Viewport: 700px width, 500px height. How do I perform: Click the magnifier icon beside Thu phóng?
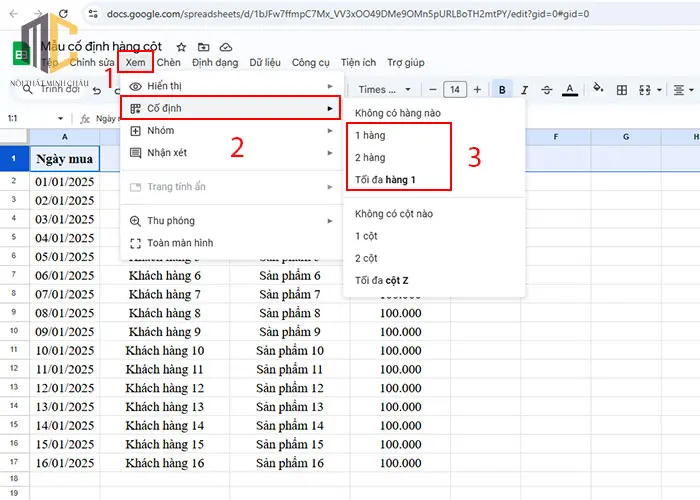tap(135, 221)
